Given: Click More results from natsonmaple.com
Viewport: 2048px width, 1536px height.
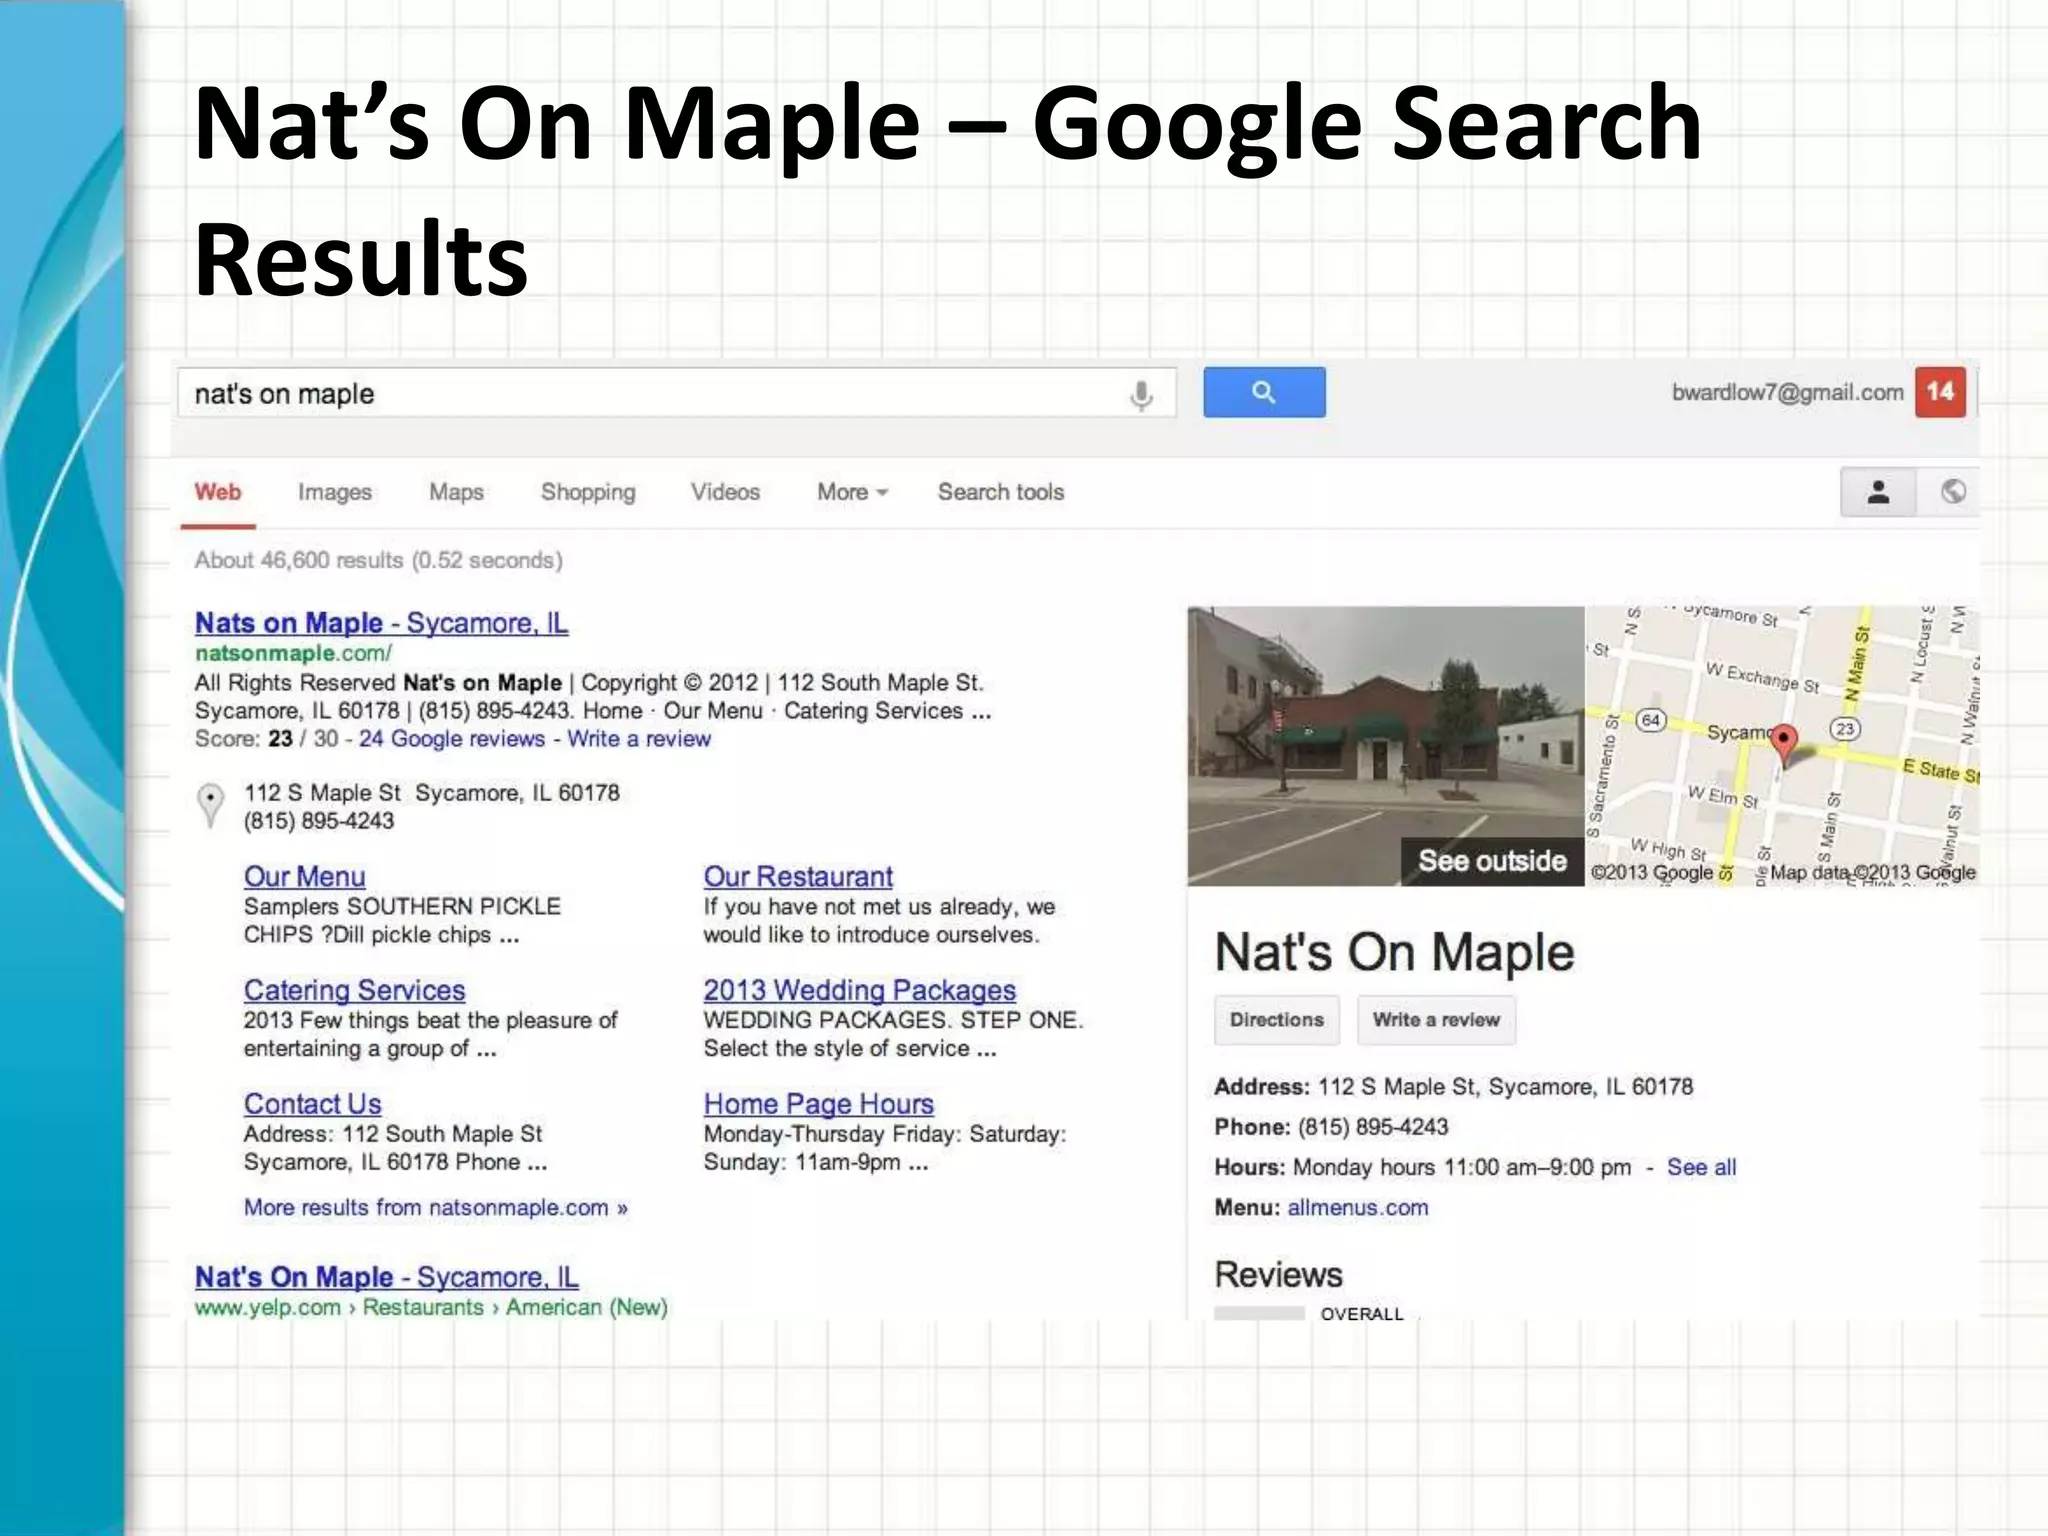Looking at the screenshot, I should (436, 1208).
